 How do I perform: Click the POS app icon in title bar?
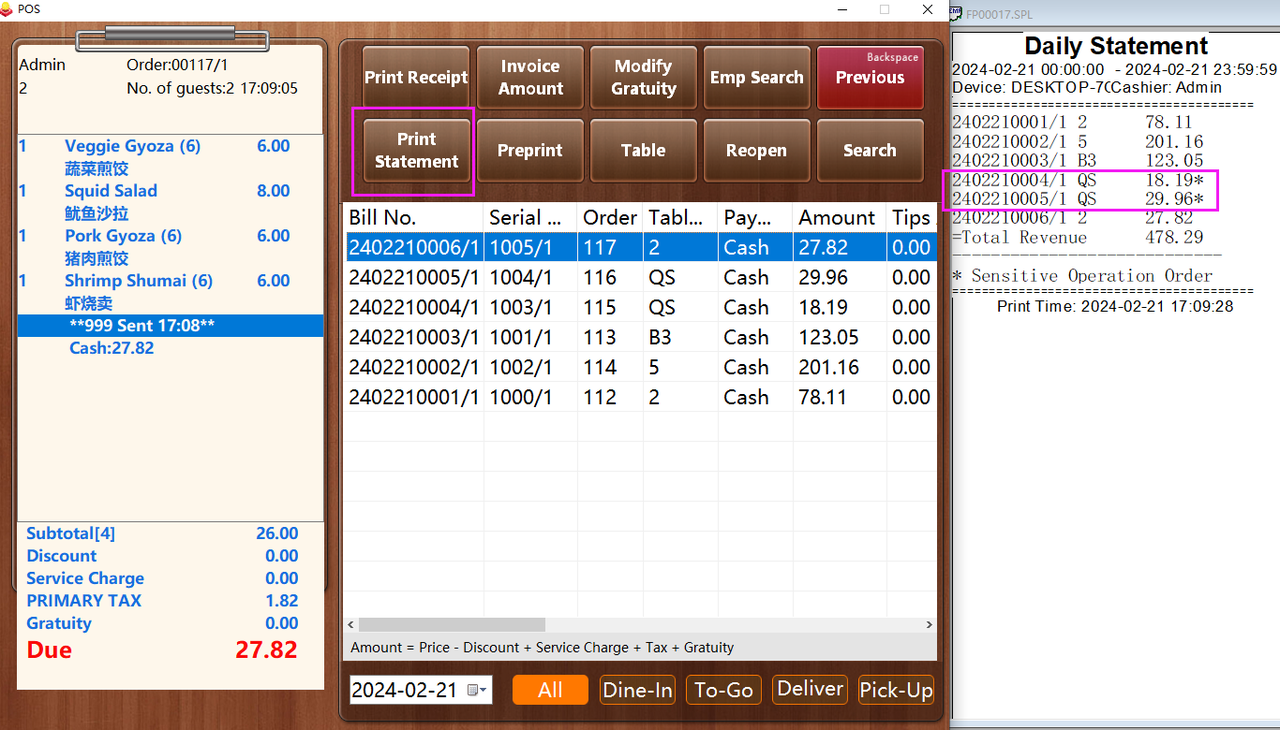pyautogui.click(x=8, y=9)
